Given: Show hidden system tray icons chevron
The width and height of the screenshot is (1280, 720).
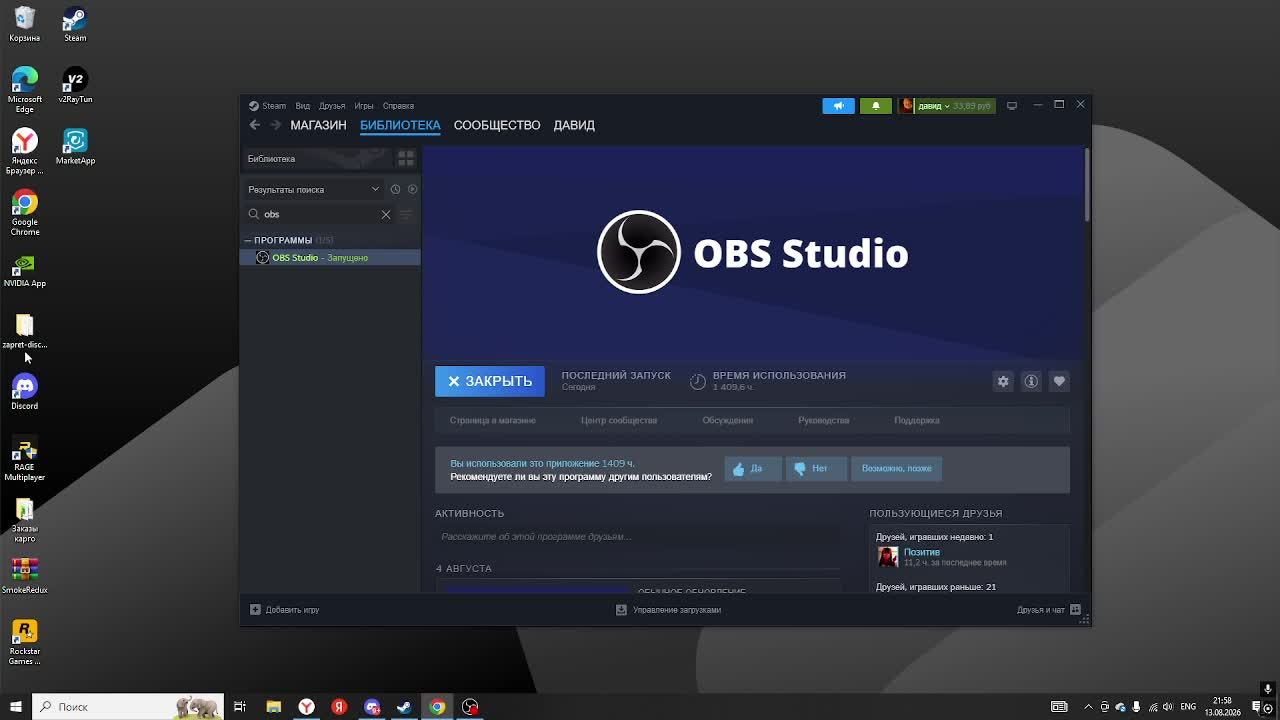Looking at the screenshot, I should pos(1089,707).
